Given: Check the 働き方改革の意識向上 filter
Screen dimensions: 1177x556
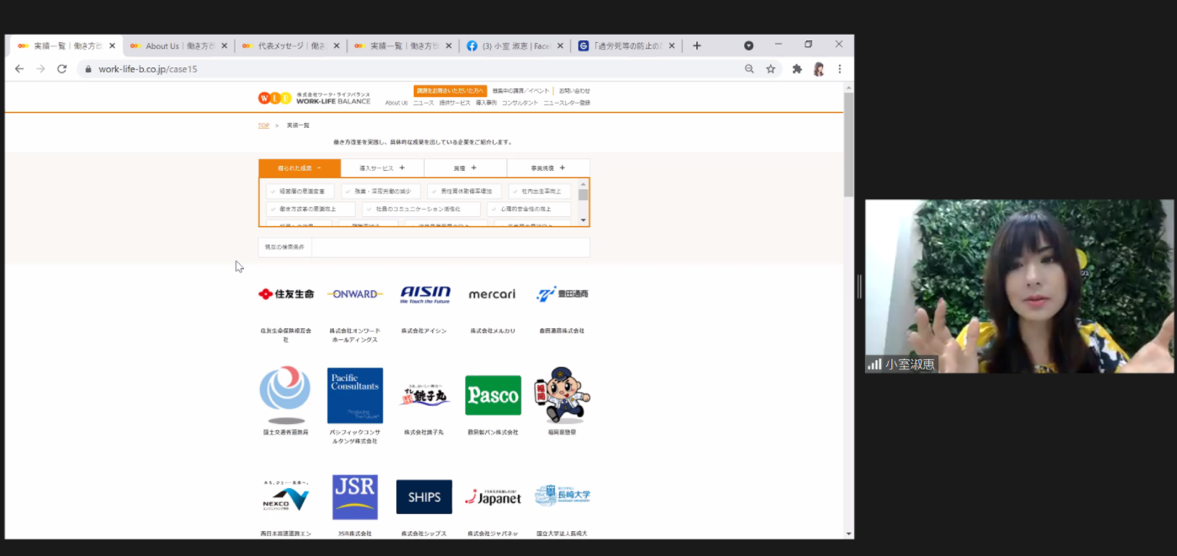Looking at the screenshot, I should tap(311, 209).
